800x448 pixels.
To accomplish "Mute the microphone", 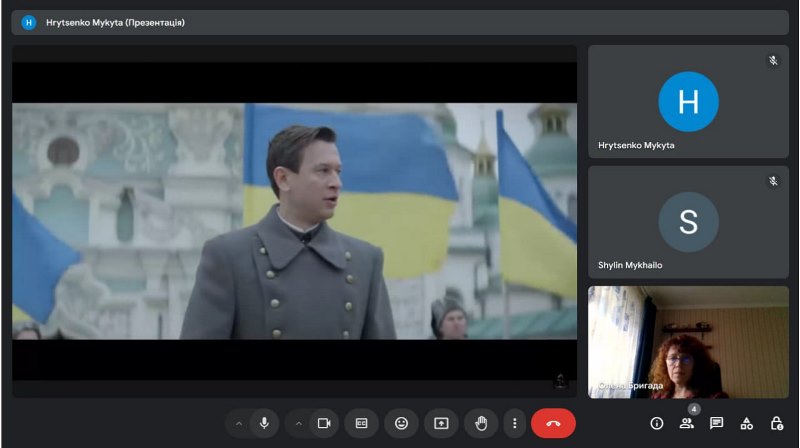I will [x=264, y=424].
